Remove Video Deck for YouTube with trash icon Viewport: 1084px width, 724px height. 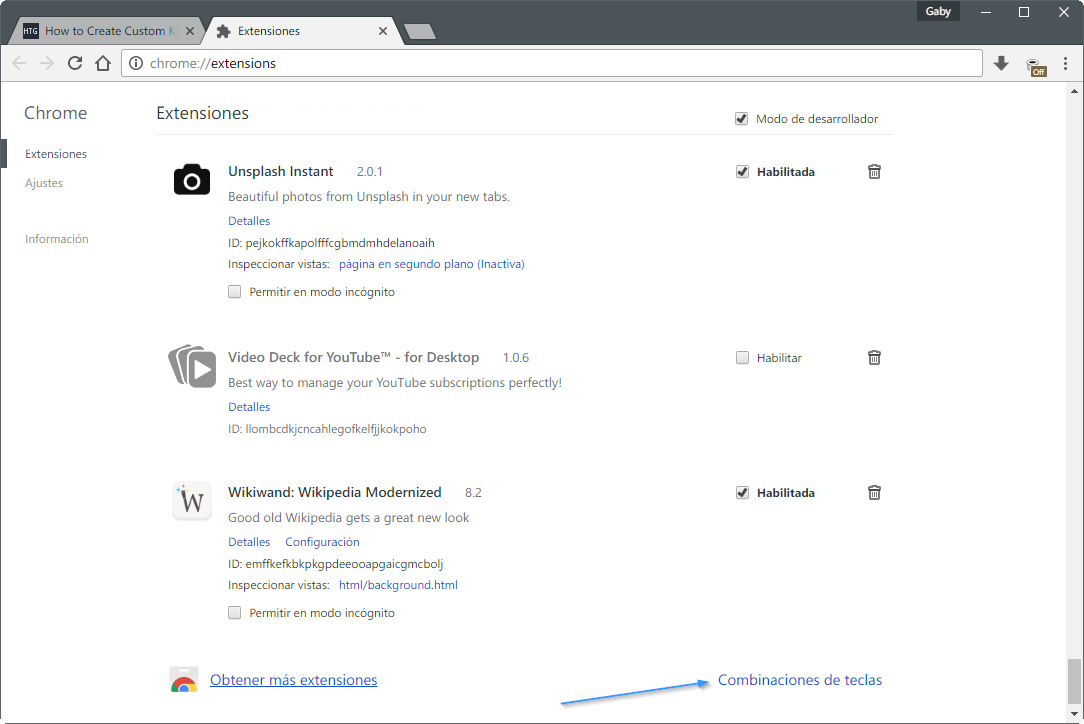[874, 358]
